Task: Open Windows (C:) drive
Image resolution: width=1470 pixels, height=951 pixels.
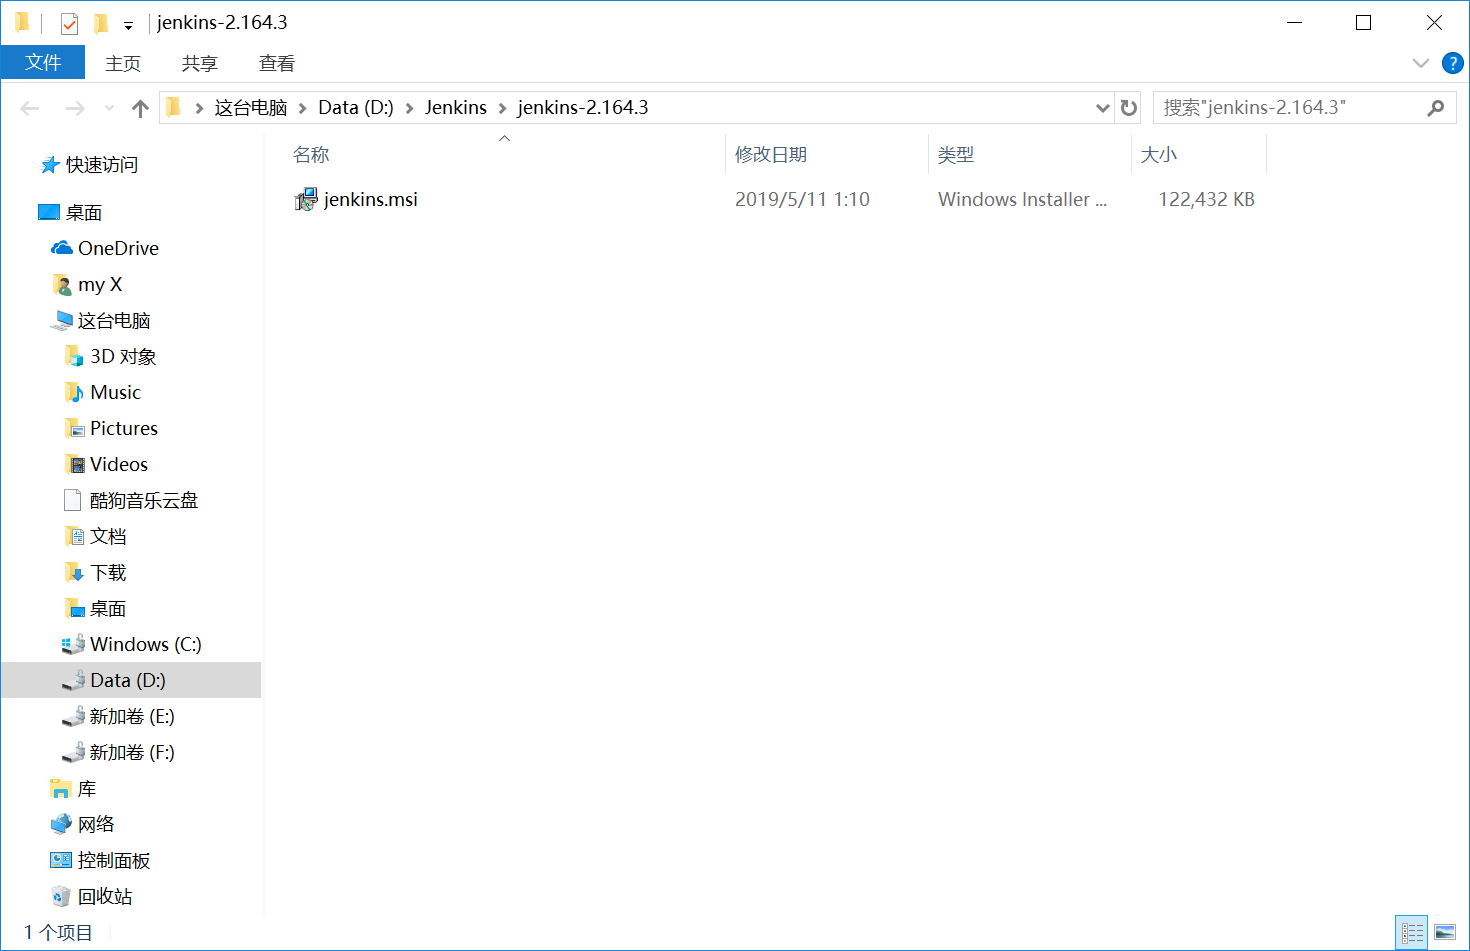Action: coord(146,644)
